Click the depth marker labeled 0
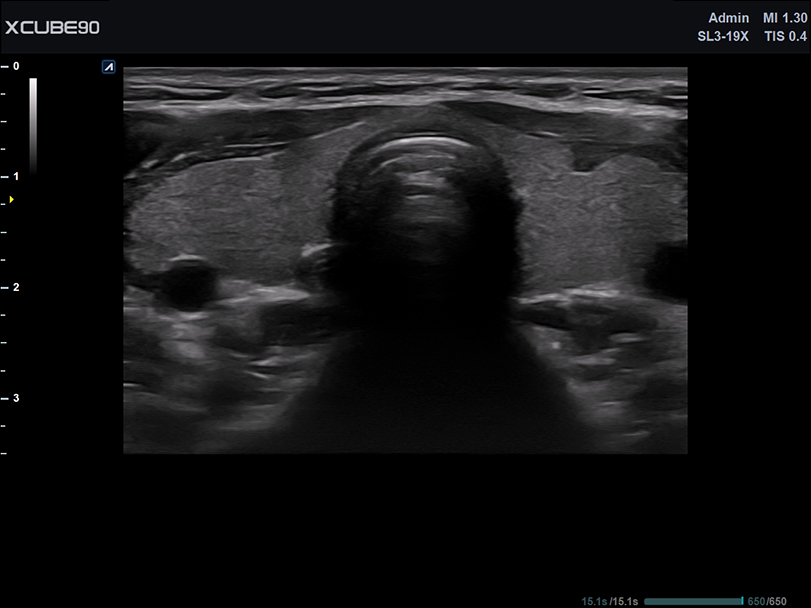Screen dimensions: 811x608 (14, 64)
